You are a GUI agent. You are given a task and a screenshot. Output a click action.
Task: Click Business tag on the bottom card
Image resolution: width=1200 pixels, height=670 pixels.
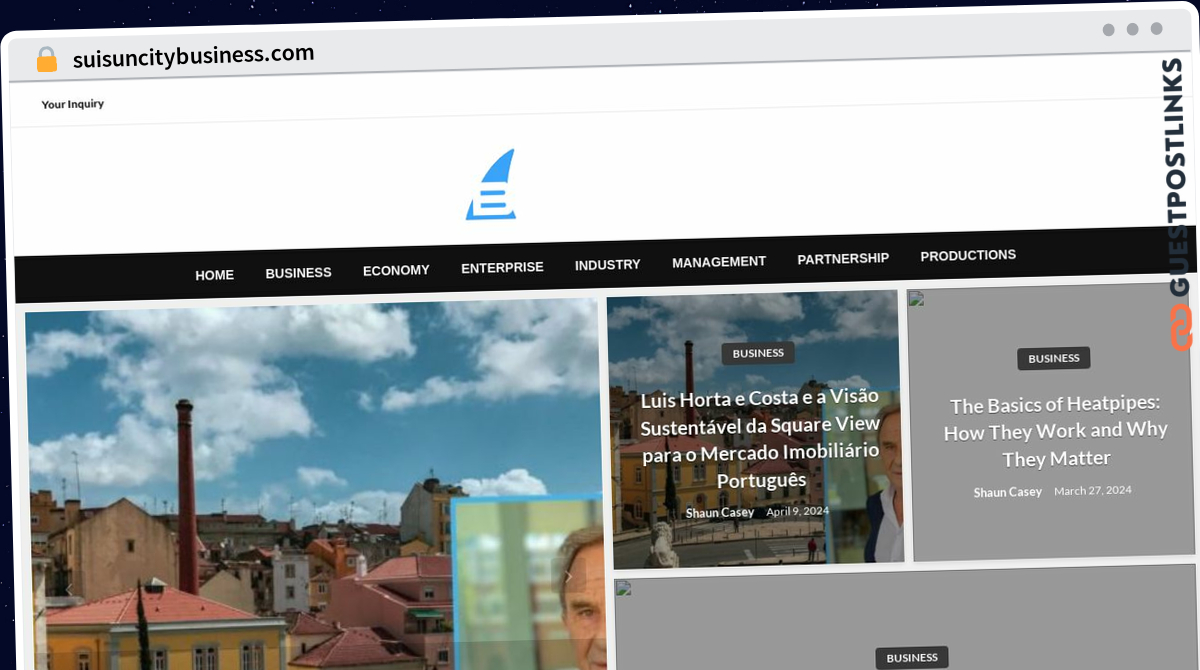912,658
